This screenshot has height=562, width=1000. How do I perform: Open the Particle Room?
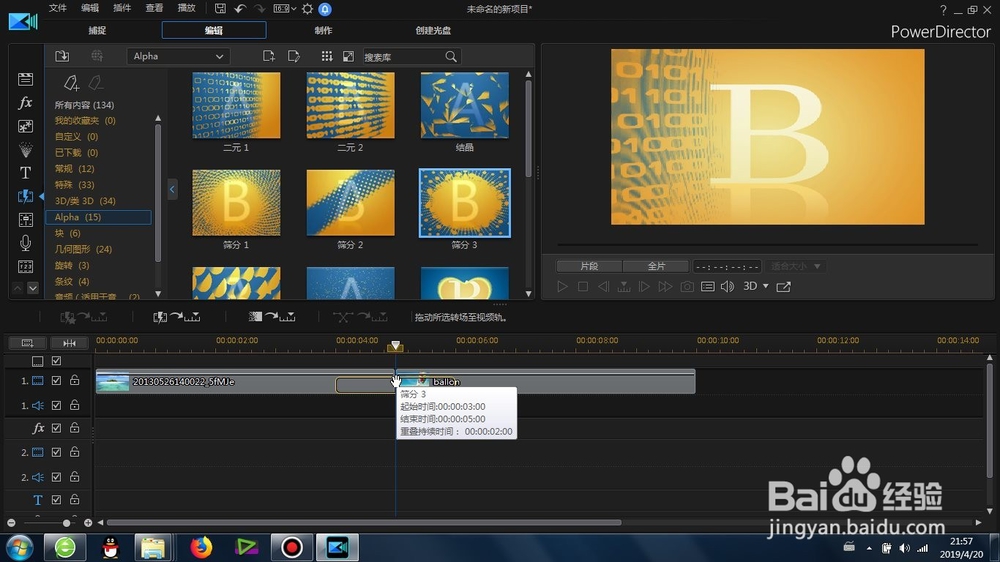[26, 150]
